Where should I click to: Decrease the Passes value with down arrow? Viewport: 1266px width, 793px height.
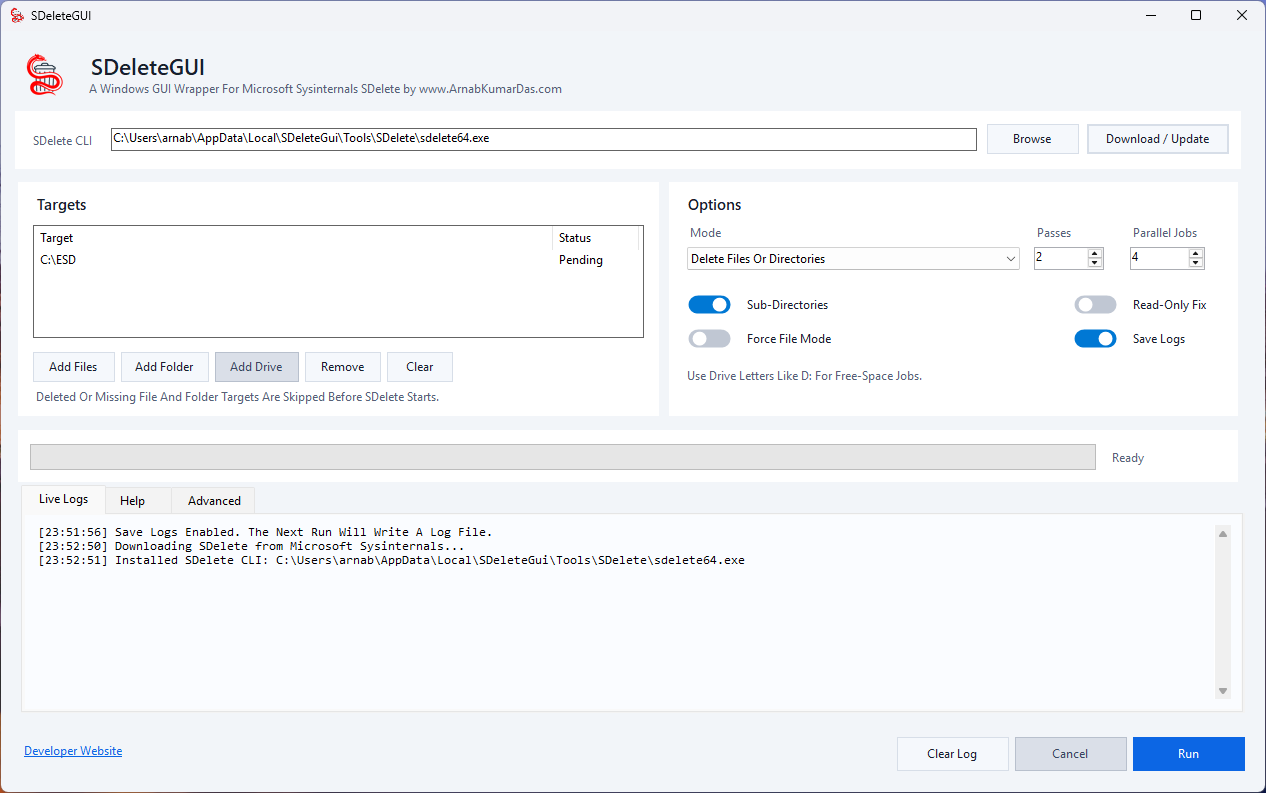[x=1095, y=264]
